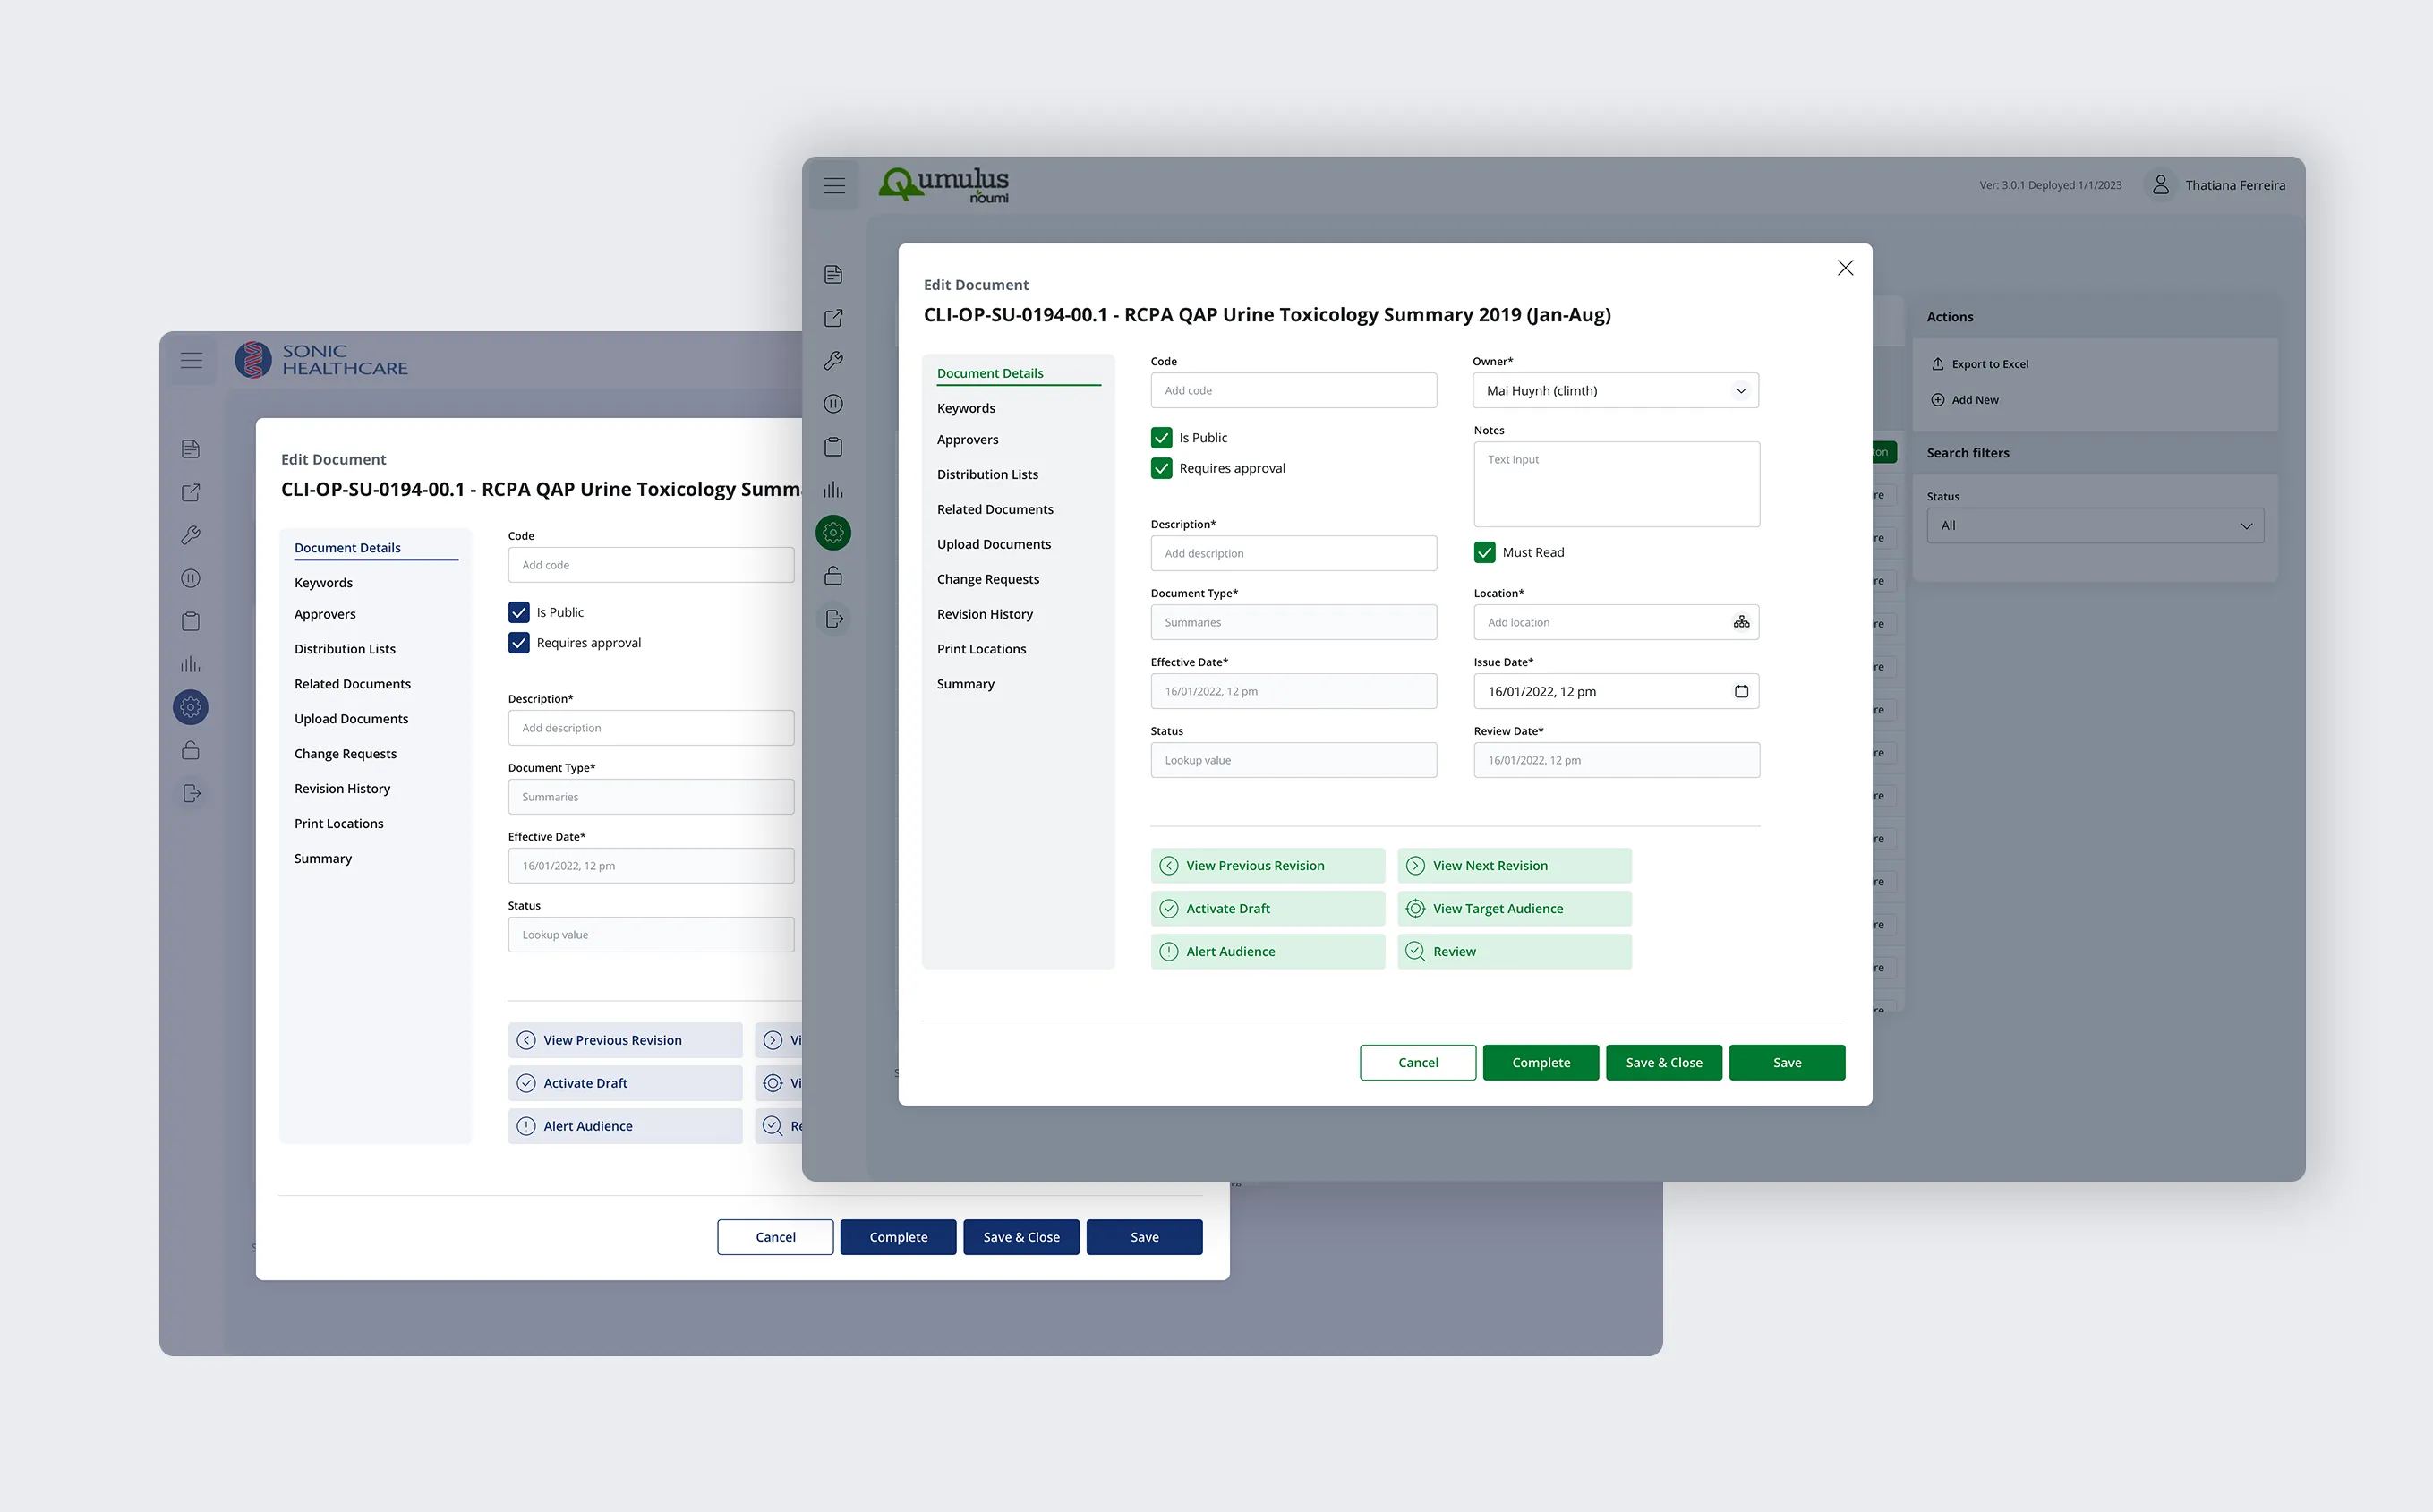The image size is (2433, 1512).
Task: Switch to the Revision History tab in Qumulus dialog
Action: (x=984, y=614)
